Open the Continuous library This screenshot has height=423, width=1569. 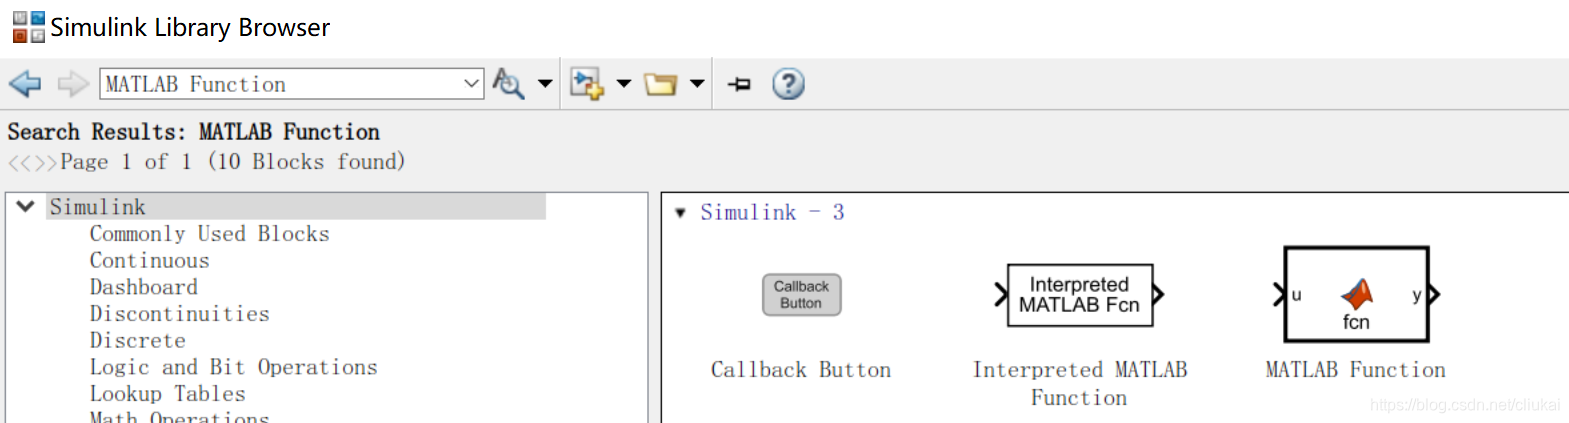[149, 261]
